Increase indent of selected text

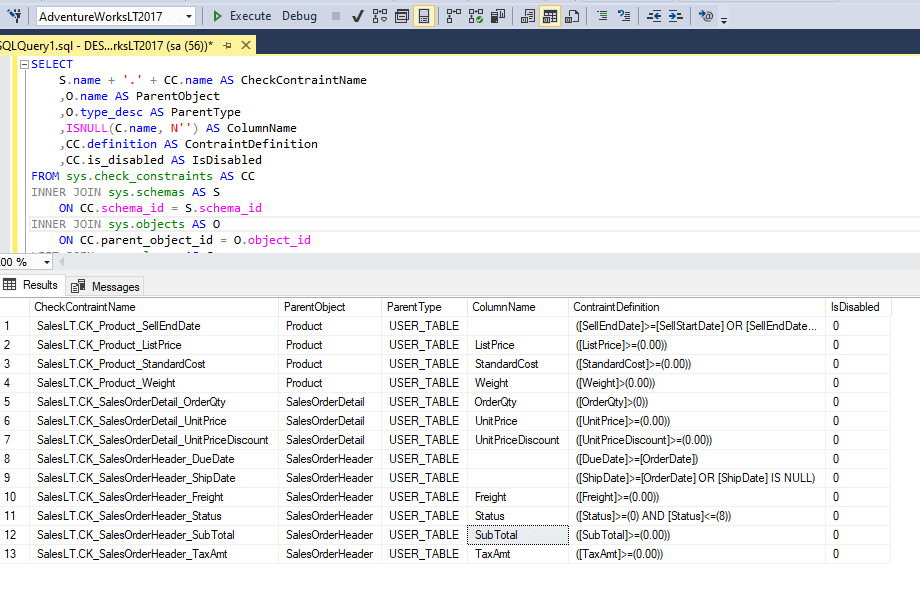[670, 16]
